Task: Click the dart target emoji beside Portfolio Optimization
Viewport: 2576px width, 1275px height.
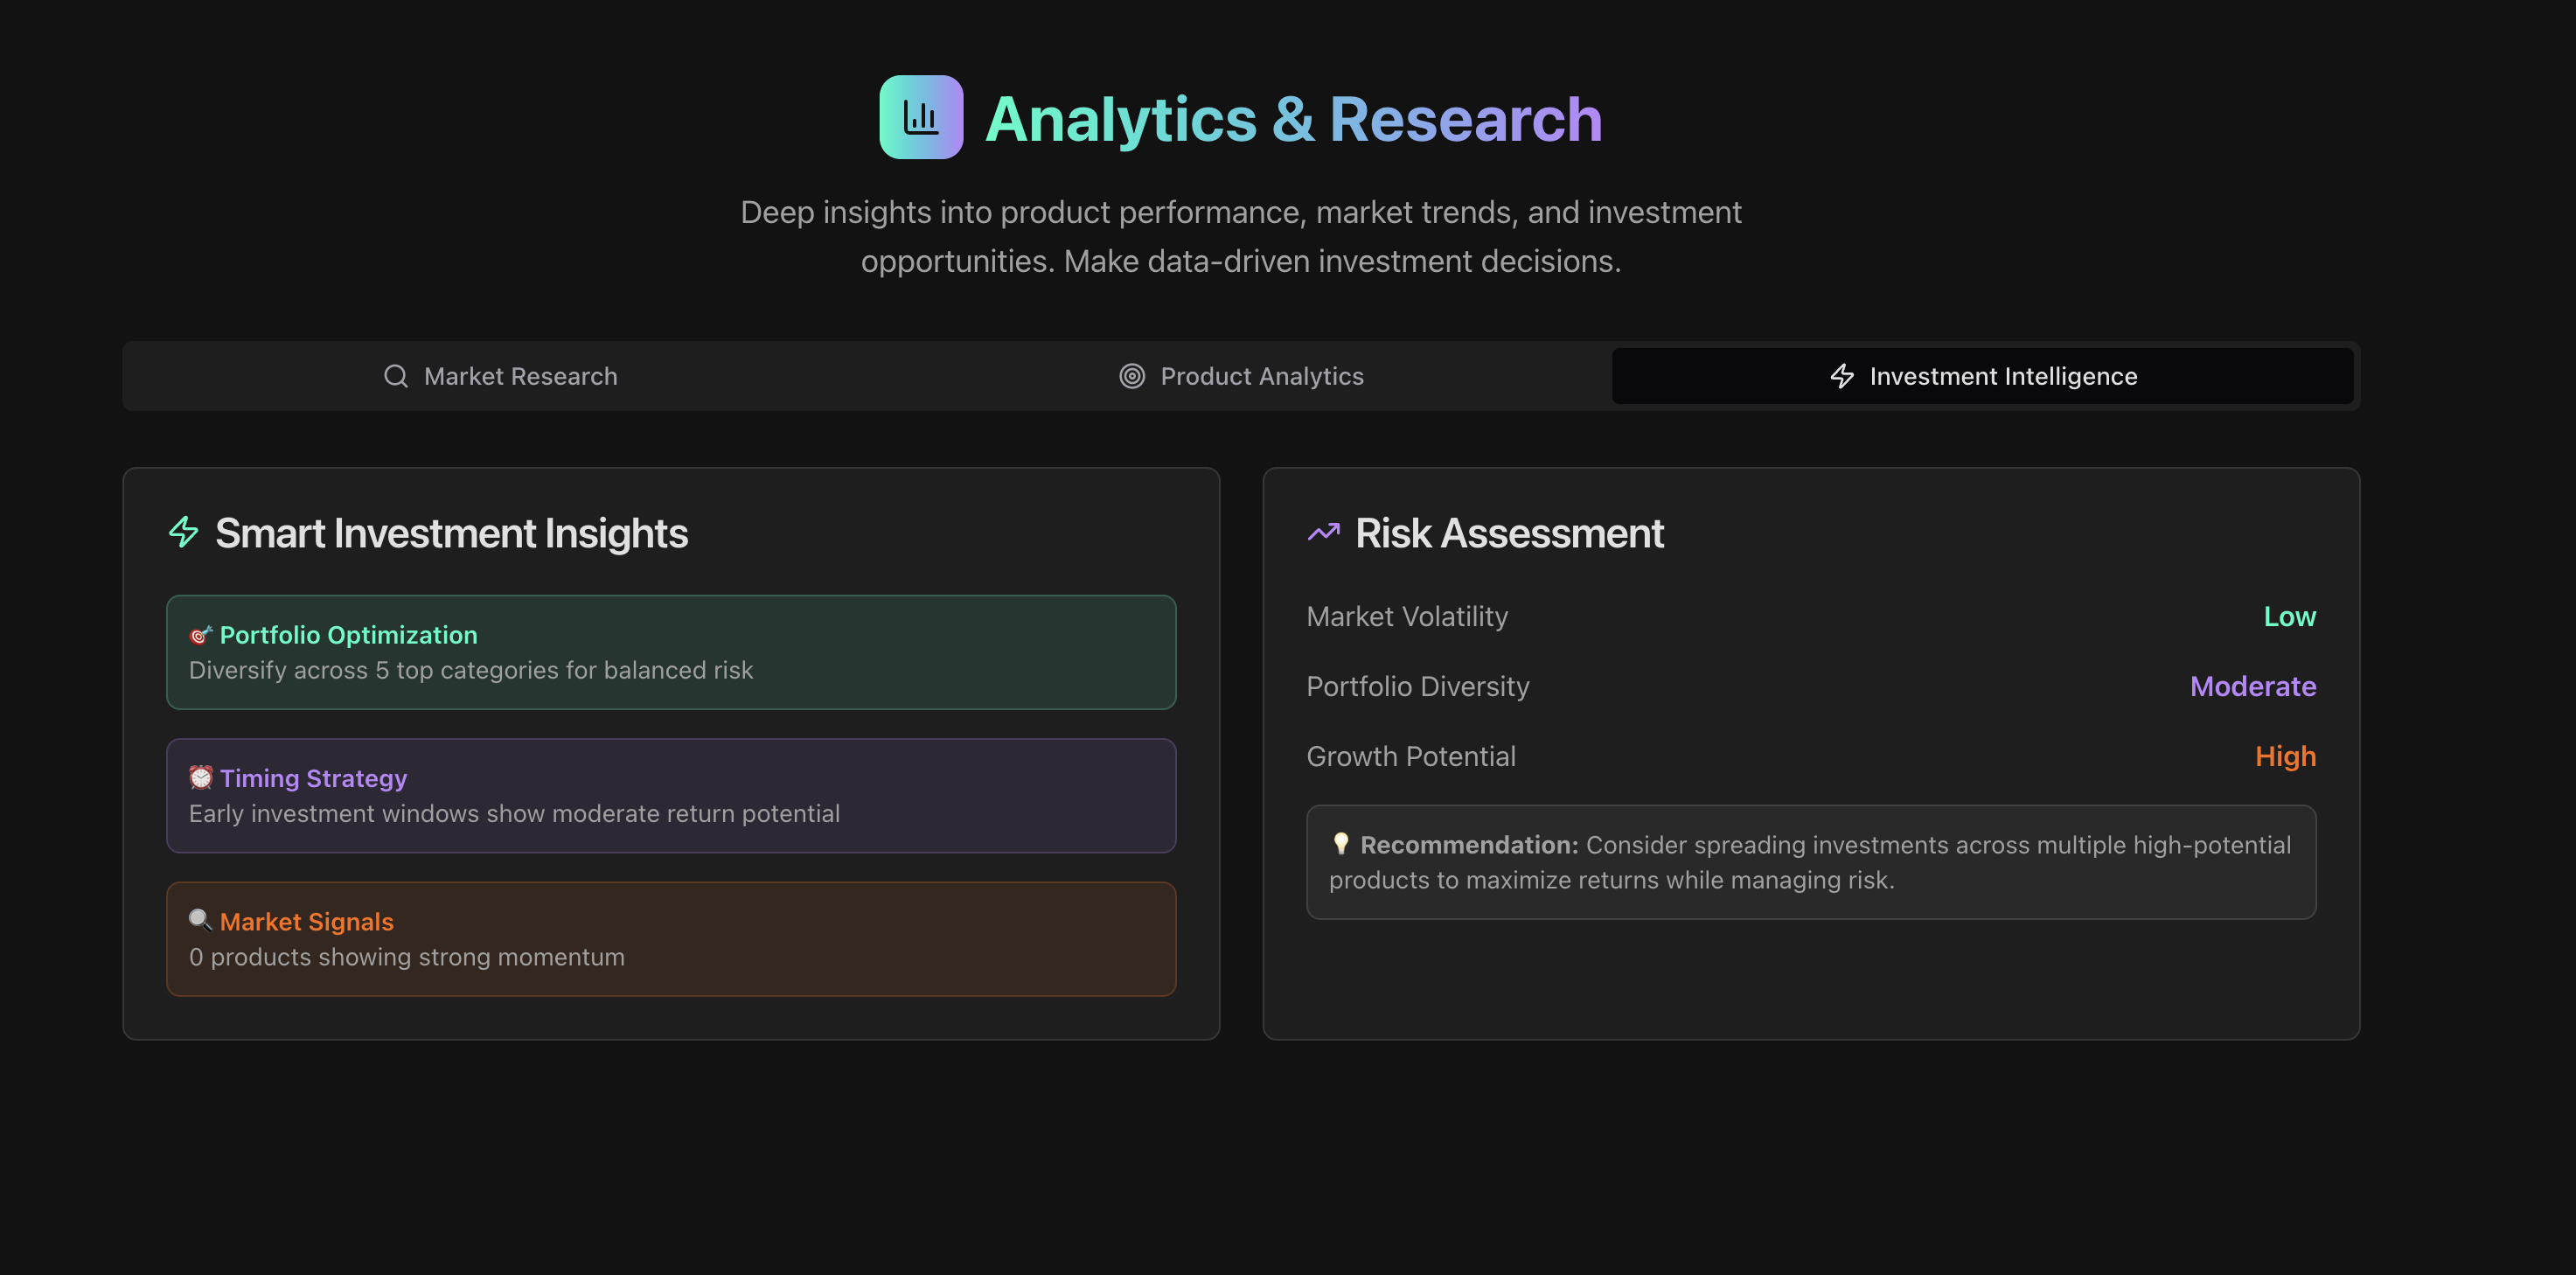Action: pos(201,635)
